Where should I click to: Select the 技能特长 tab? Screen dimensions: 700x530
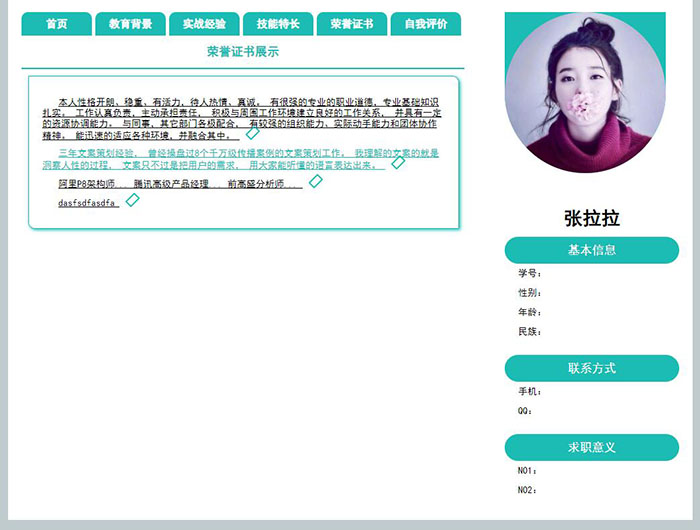278,24
